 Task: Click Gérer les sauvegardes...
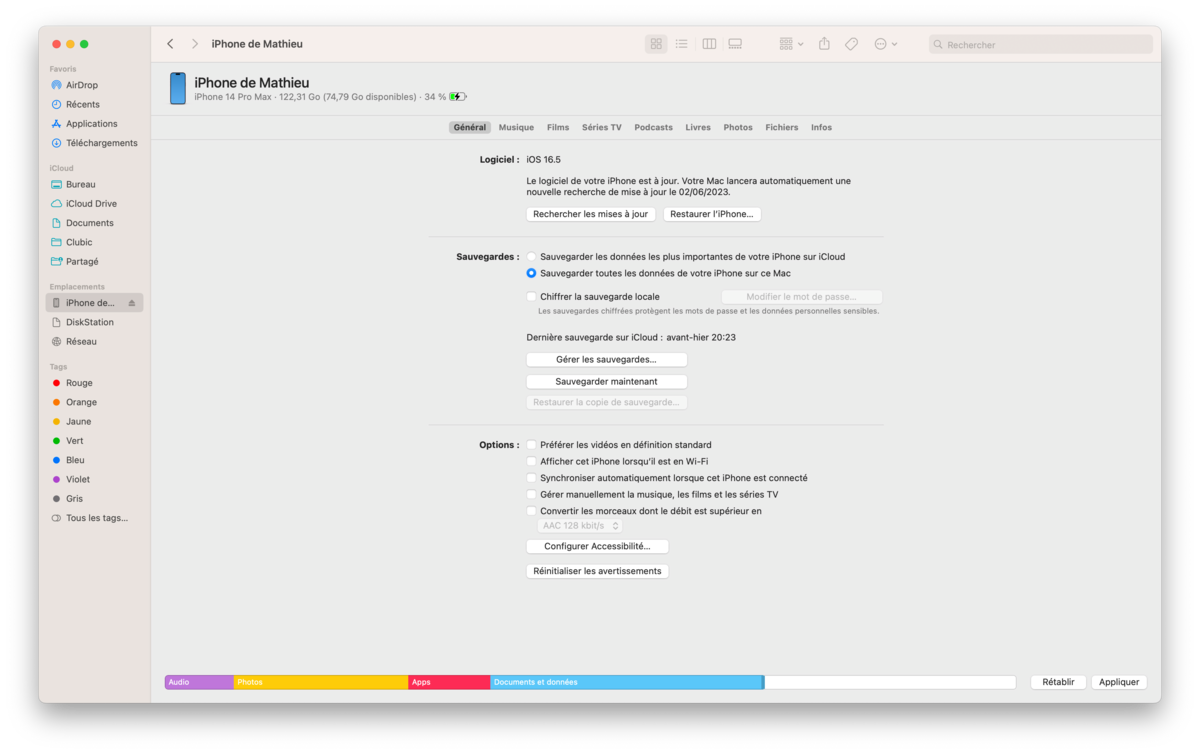tap(607, 360)
